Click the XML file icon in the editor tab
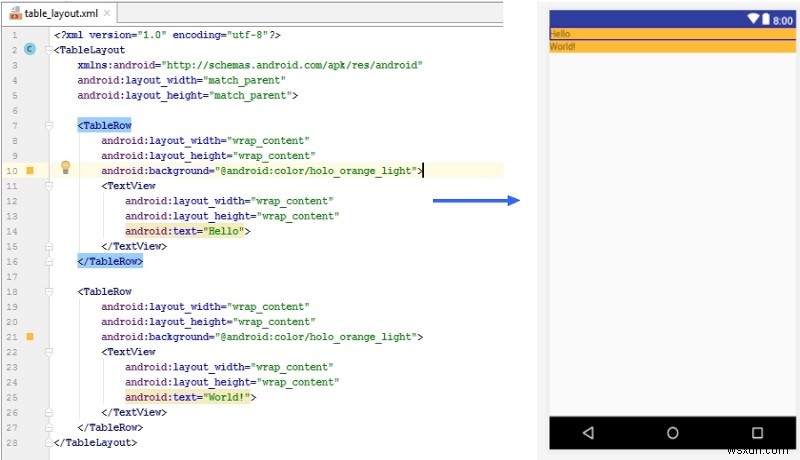 [x=14, y=13]
